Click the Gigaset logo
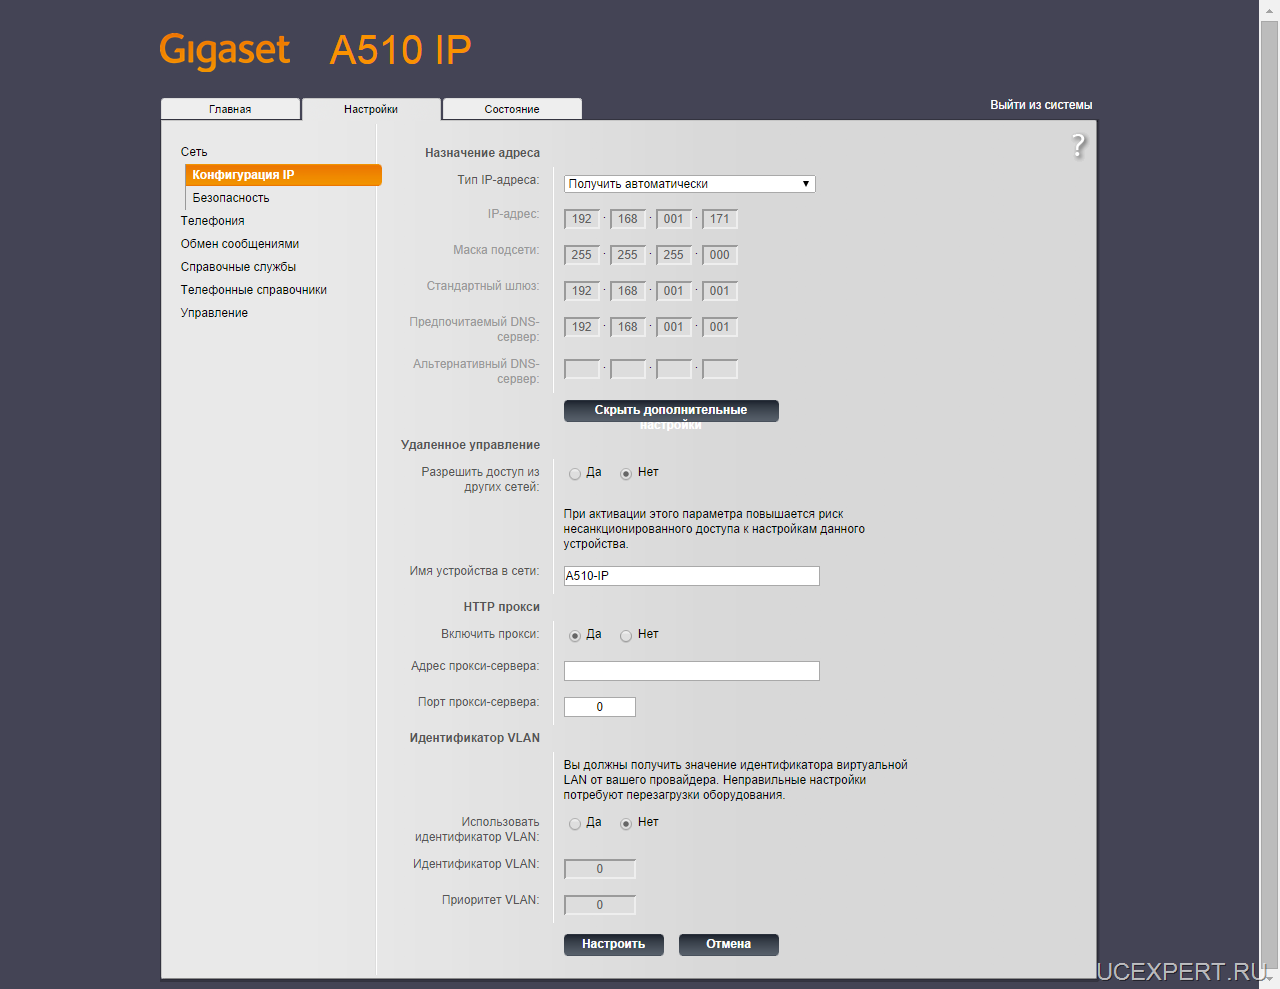Viewport: 1280px width, 989px height. (x=225, y=51)
